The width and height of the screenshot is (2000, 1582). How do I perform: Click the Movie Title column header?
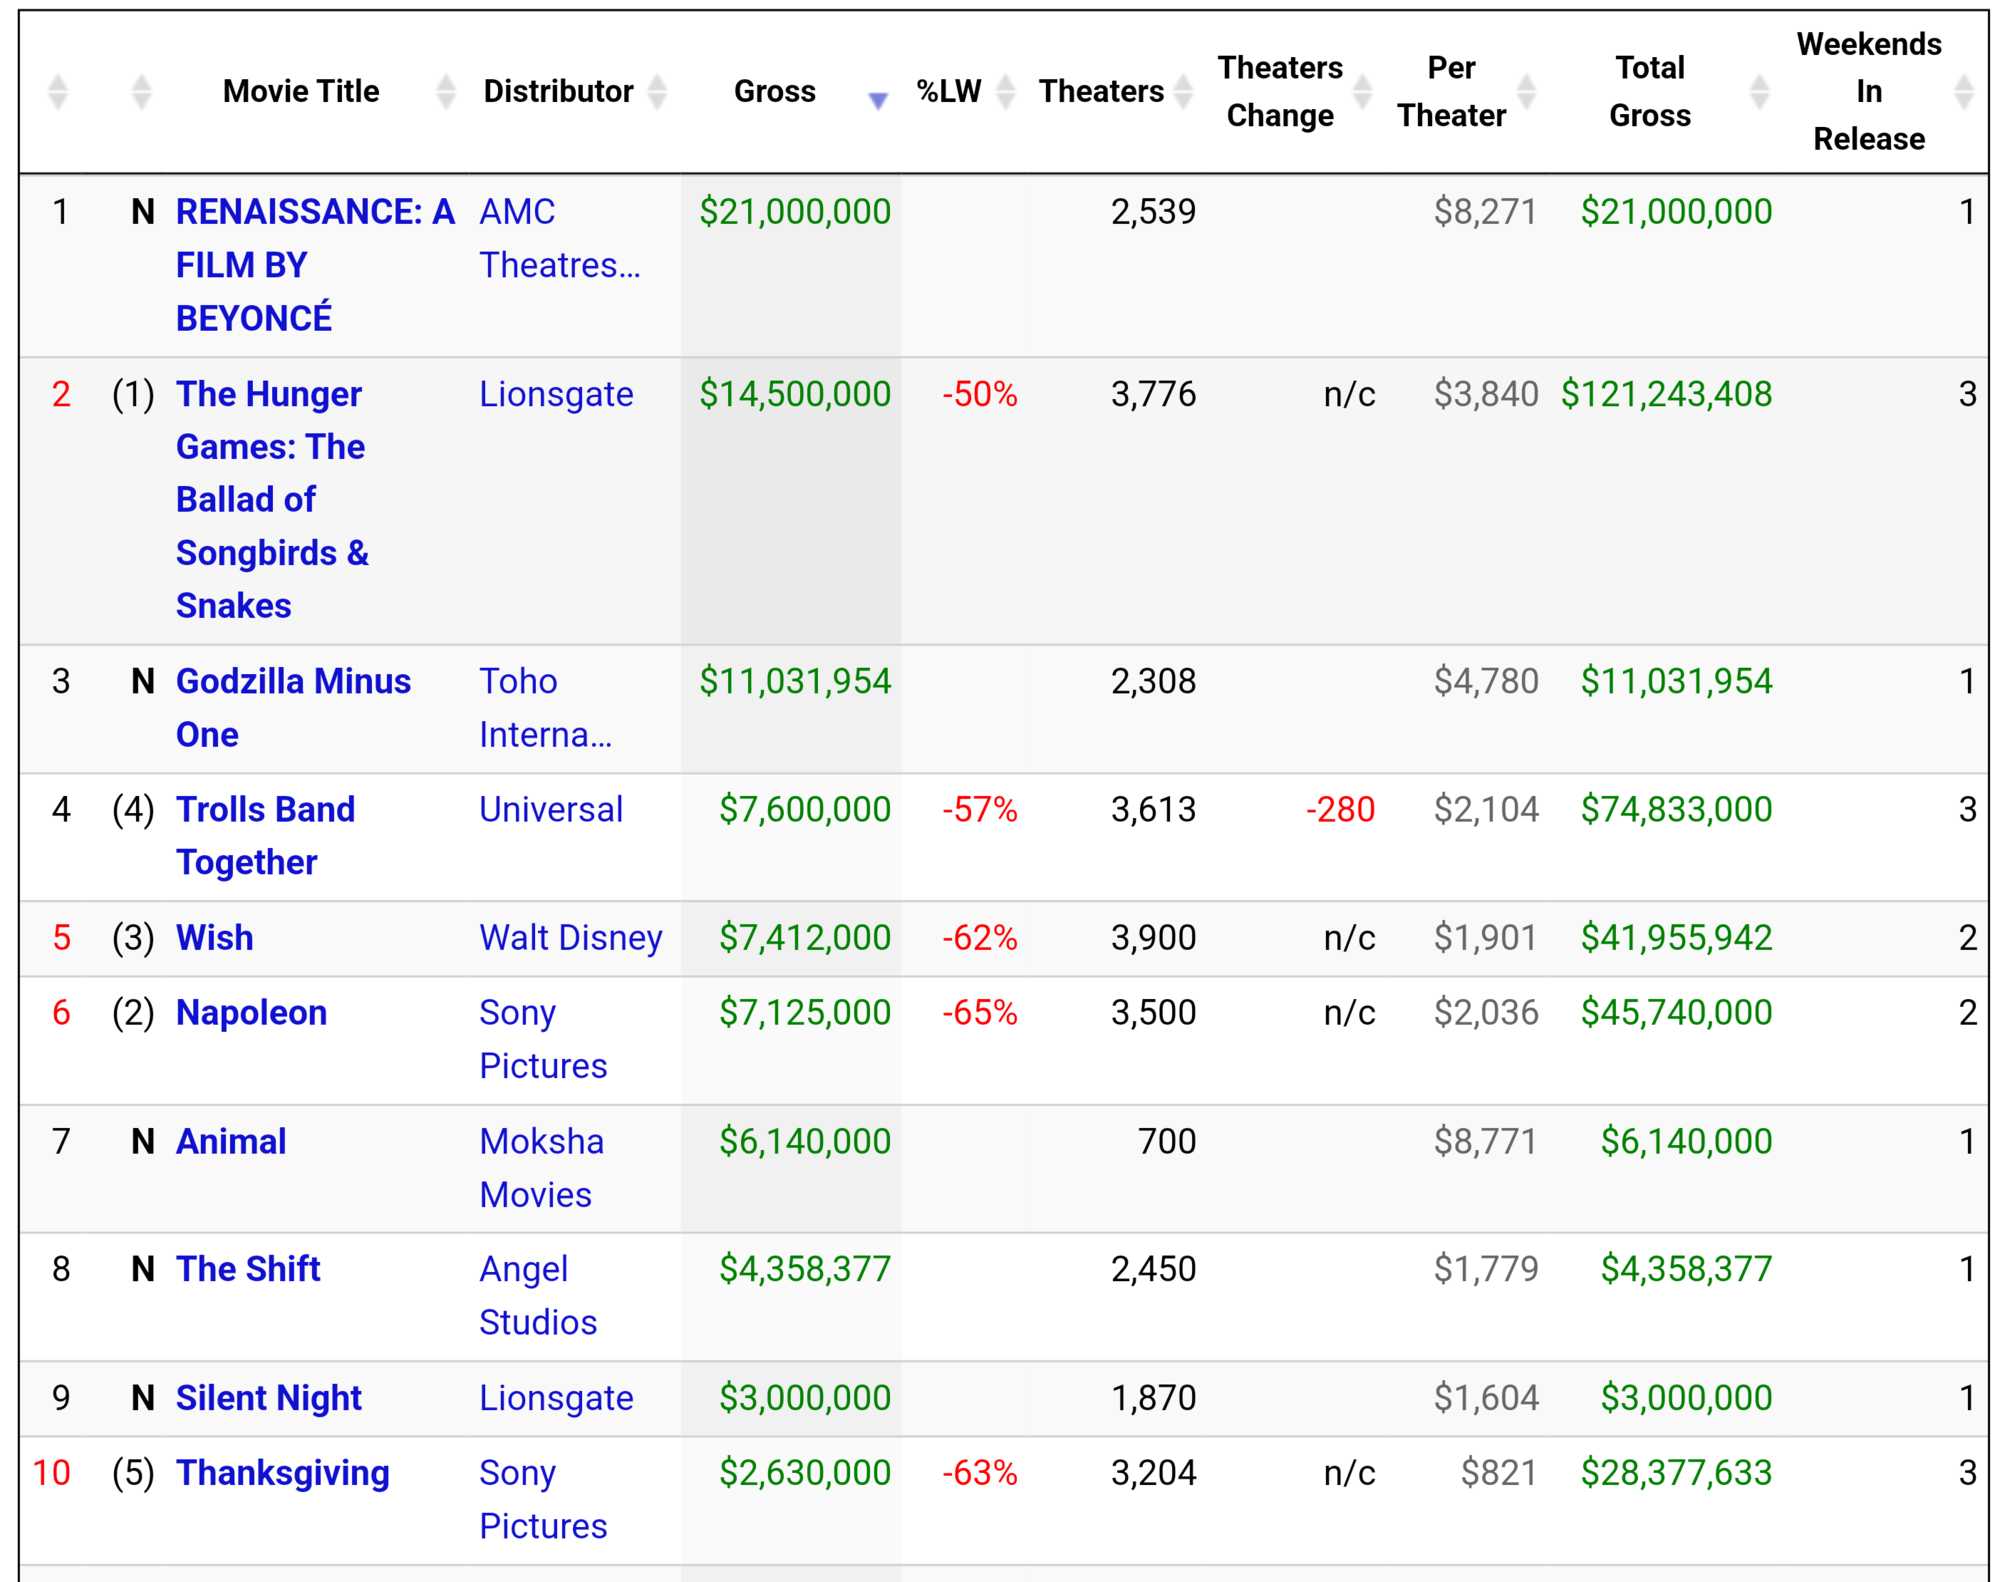pos(301,92)
